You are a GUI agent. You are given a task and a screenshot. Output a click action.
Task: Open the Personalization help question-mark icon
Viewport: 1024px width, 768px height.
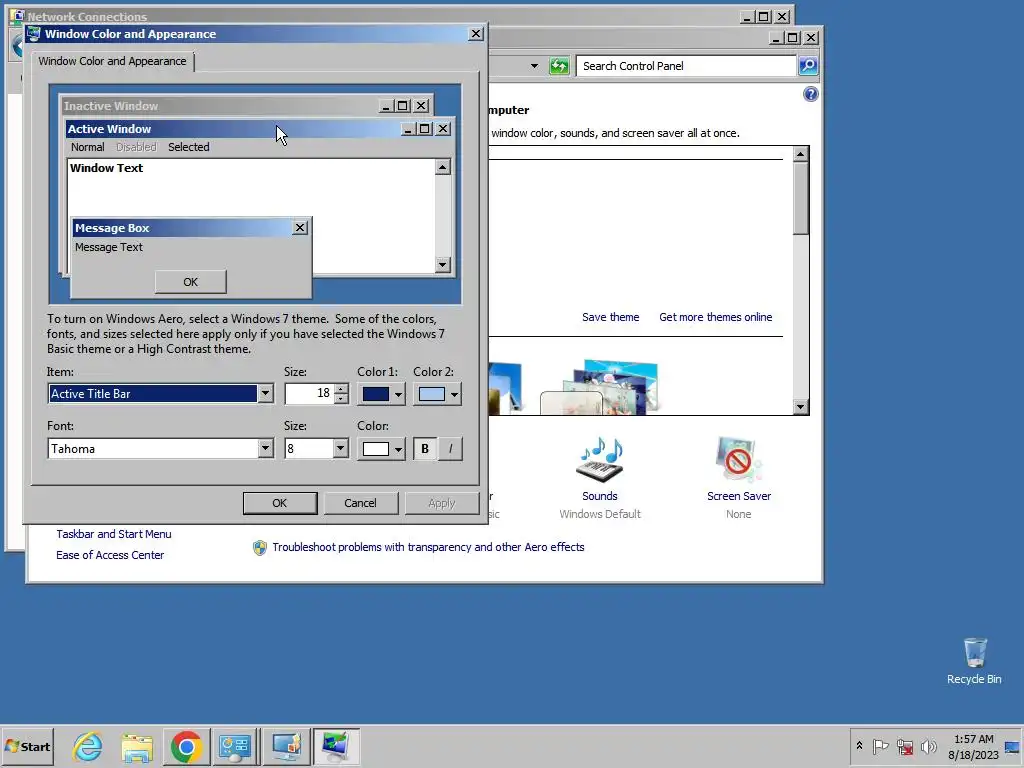[810, 94]
